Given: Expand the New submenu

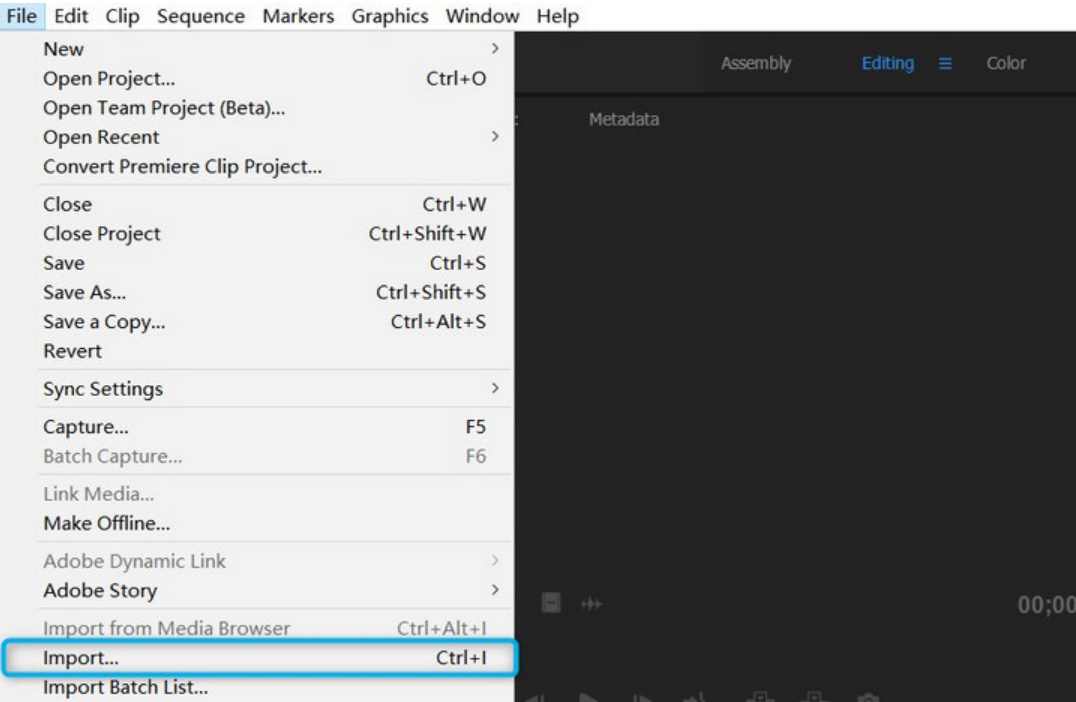Looking at the screenshot, I should [274, 49].
